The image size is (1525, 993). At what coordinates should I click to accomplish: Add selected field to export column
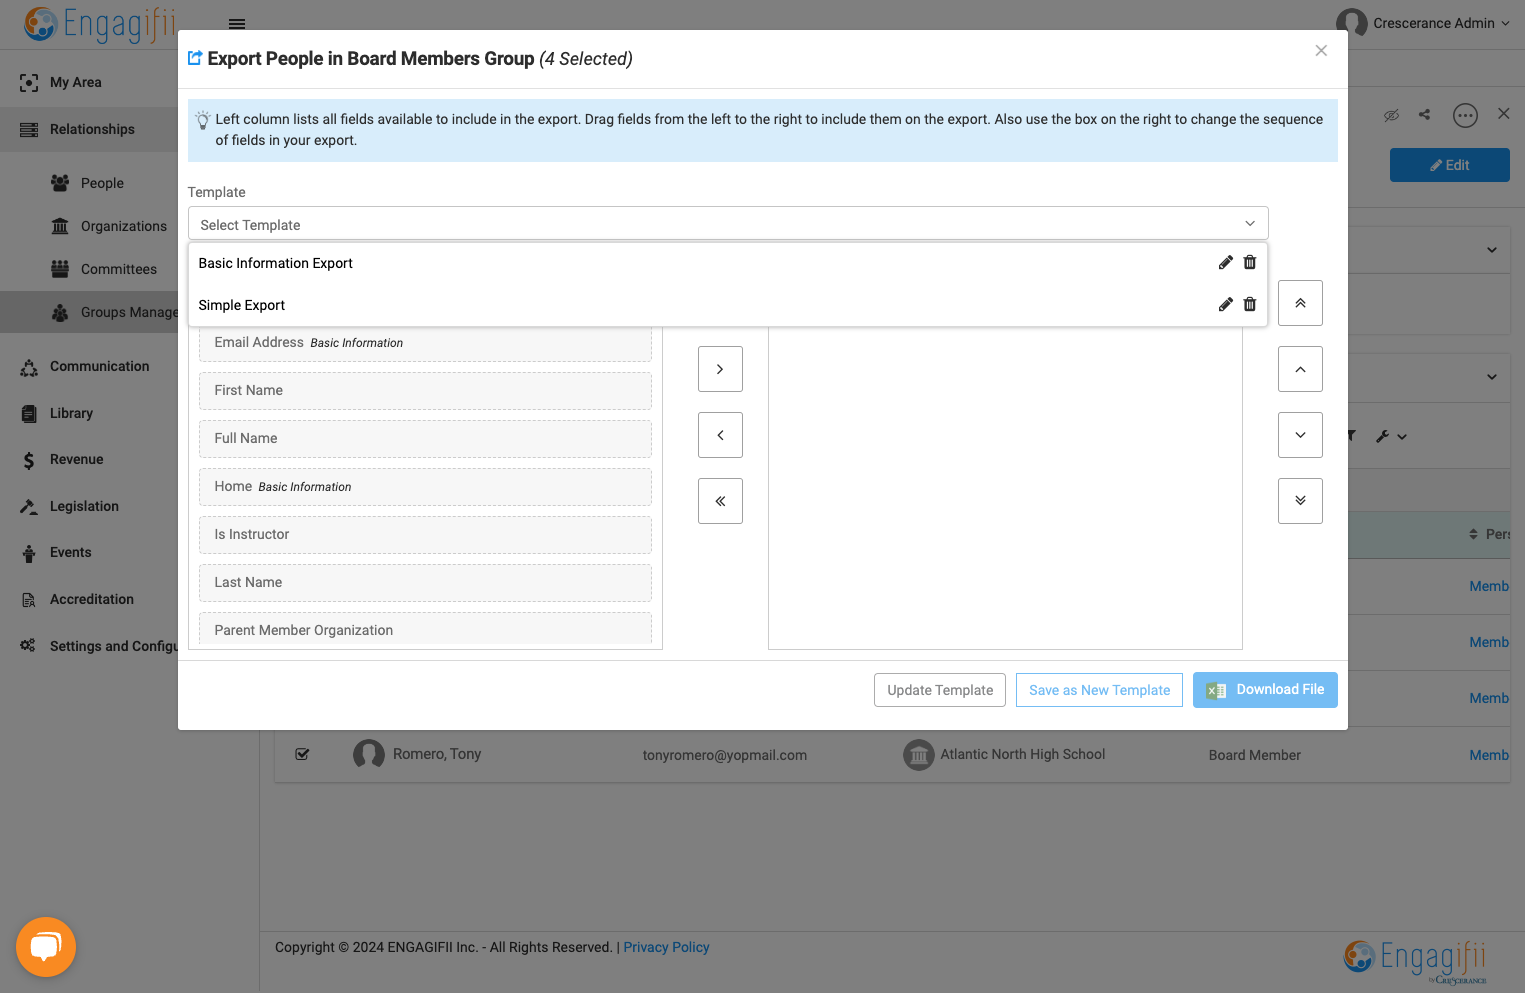pos(720,369)
